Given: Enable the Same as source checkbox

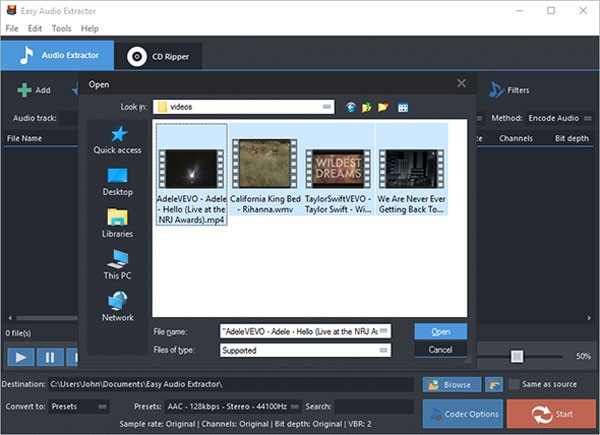Looking at the screenshot, I should click(515, 384).
